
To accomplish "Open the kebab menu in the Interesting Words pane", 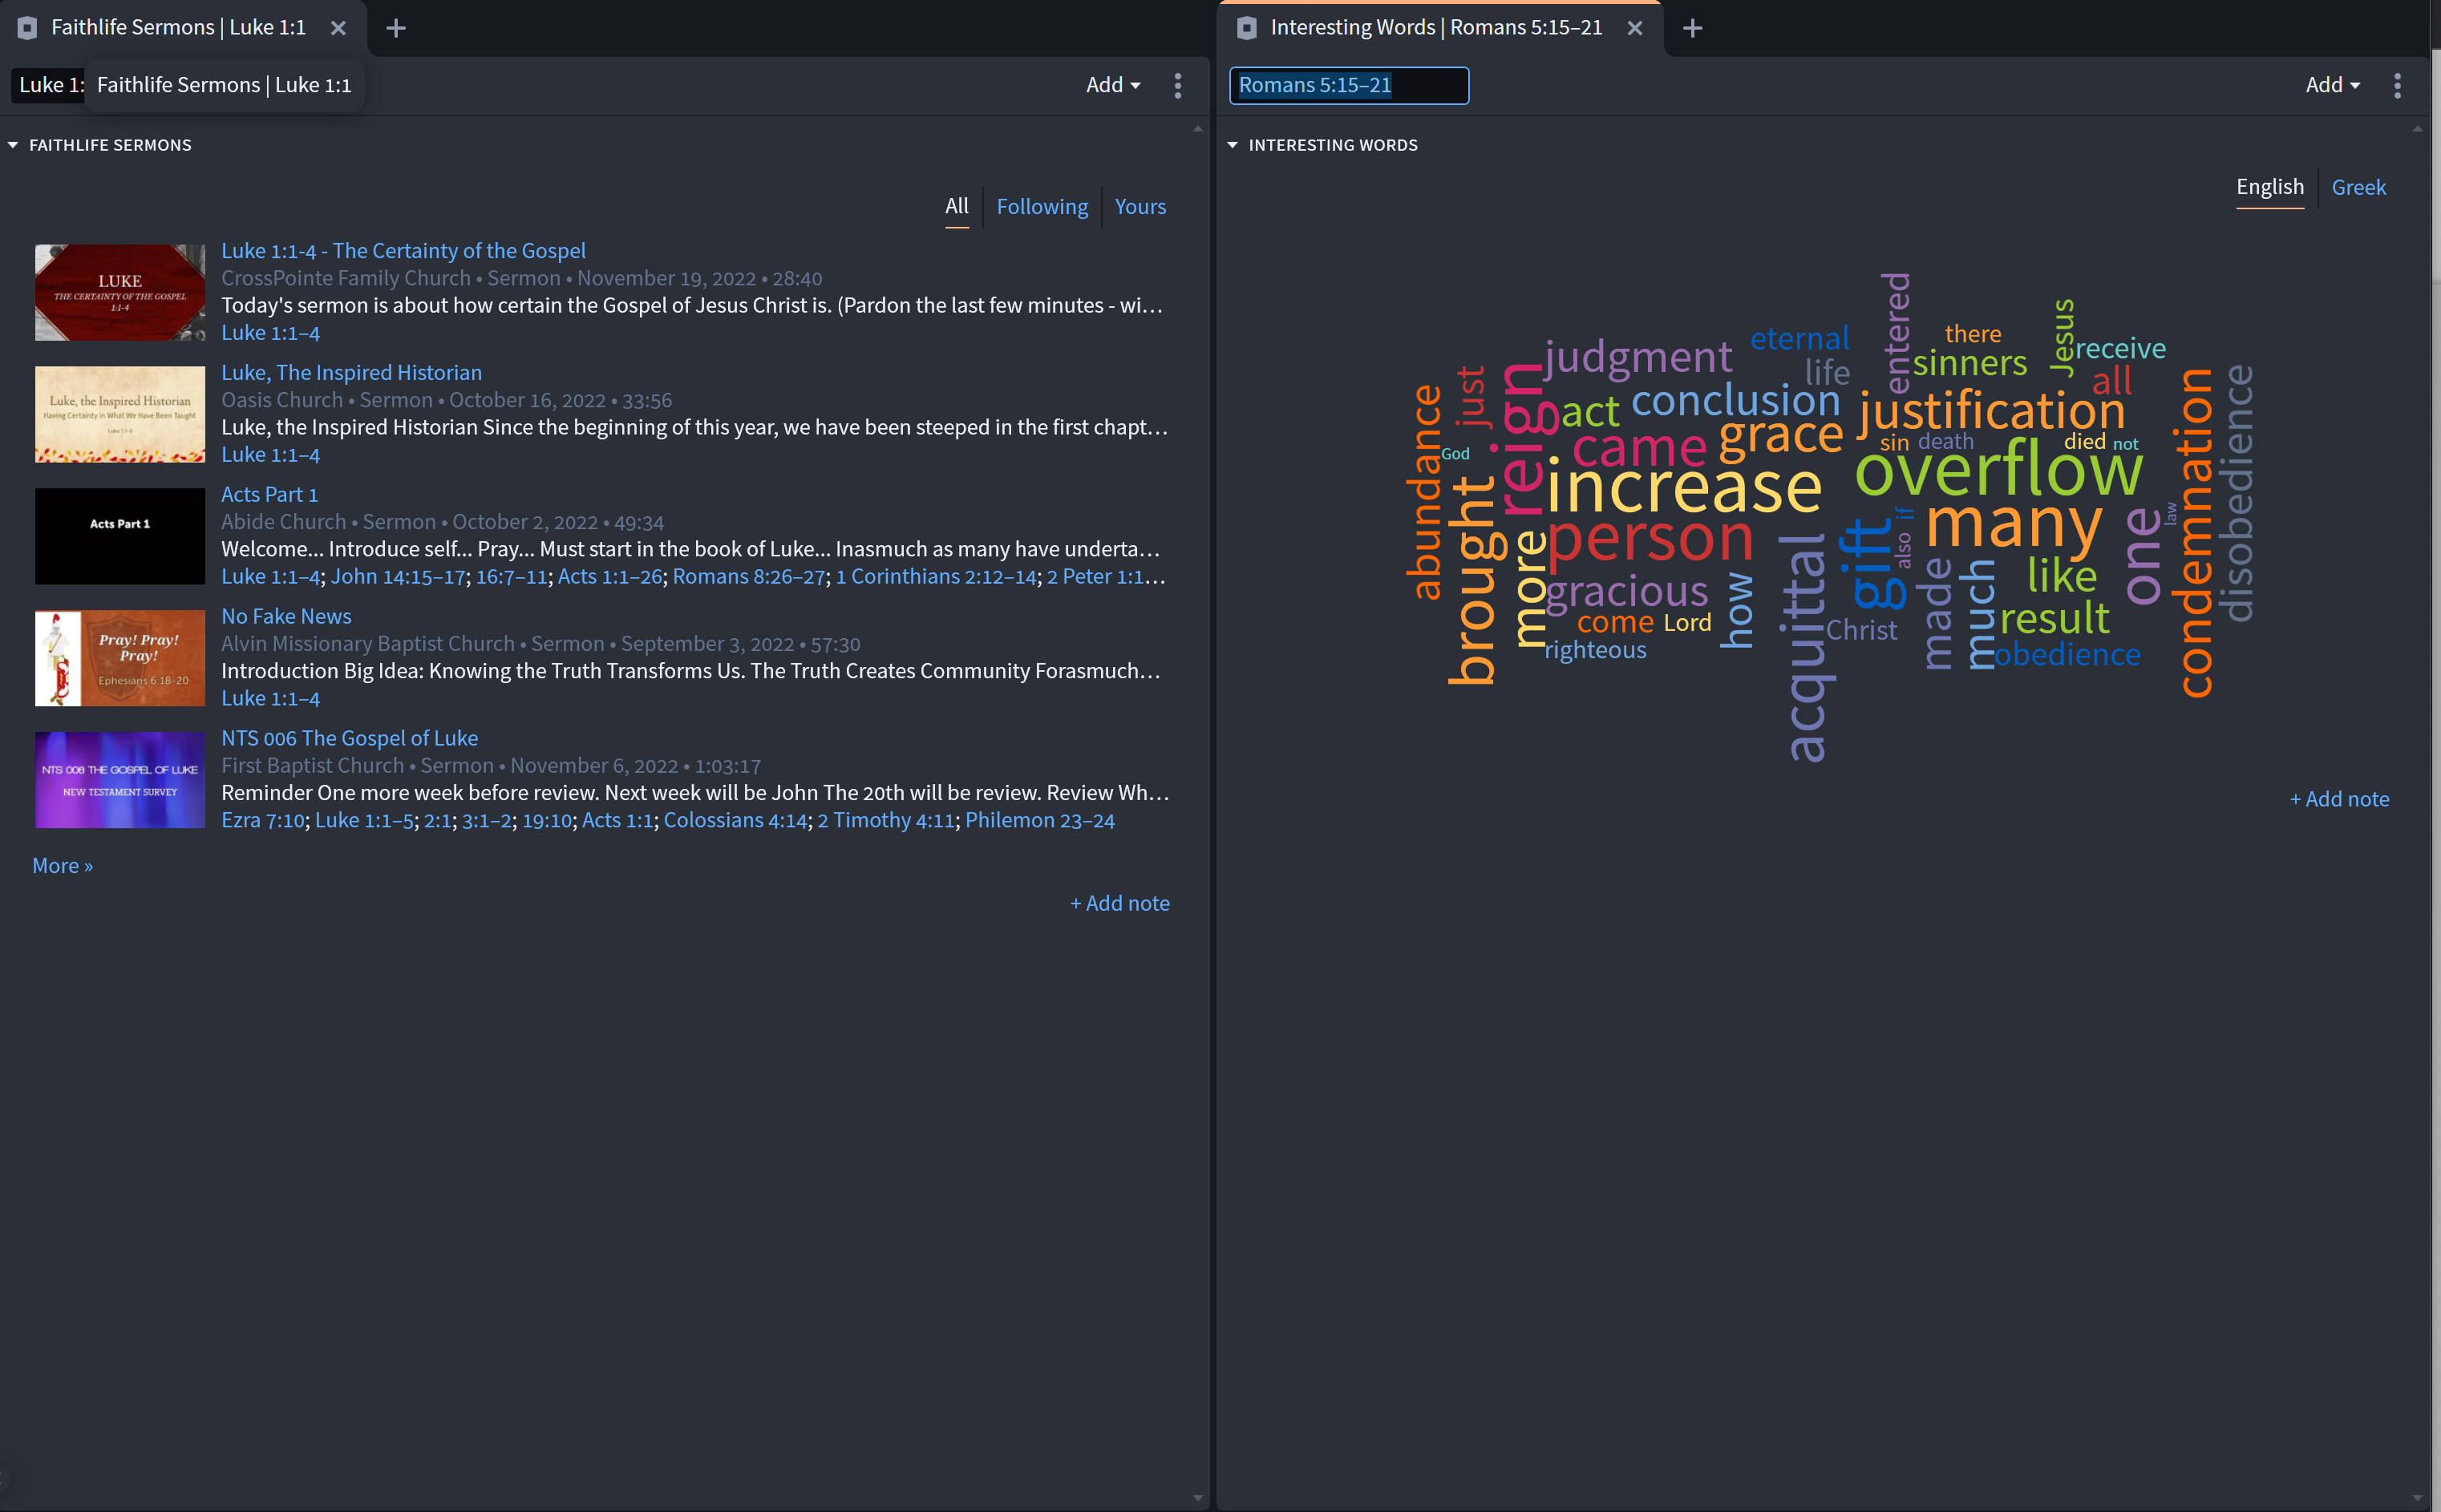I will (2397, 85).
